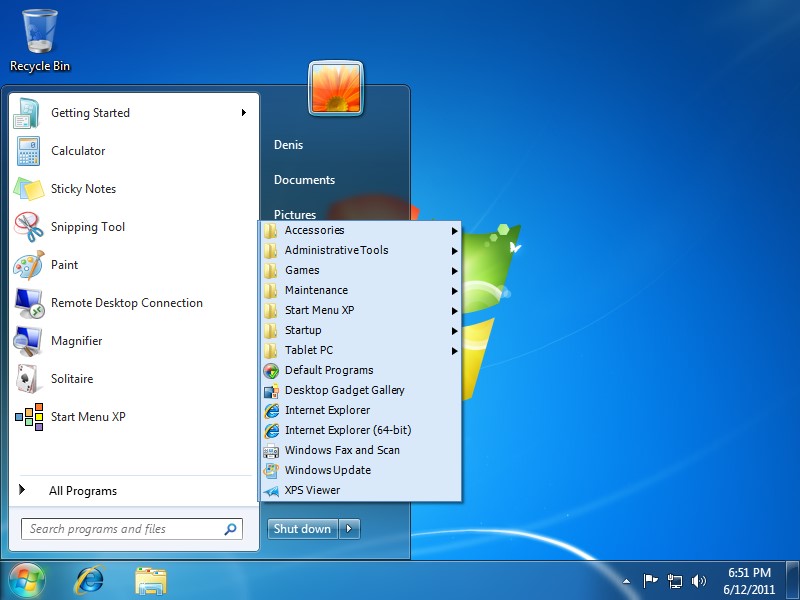This screenshot has height=600, width=800.
Task: Expand the Getting Started submenu arrow
Action: (244, 113)
